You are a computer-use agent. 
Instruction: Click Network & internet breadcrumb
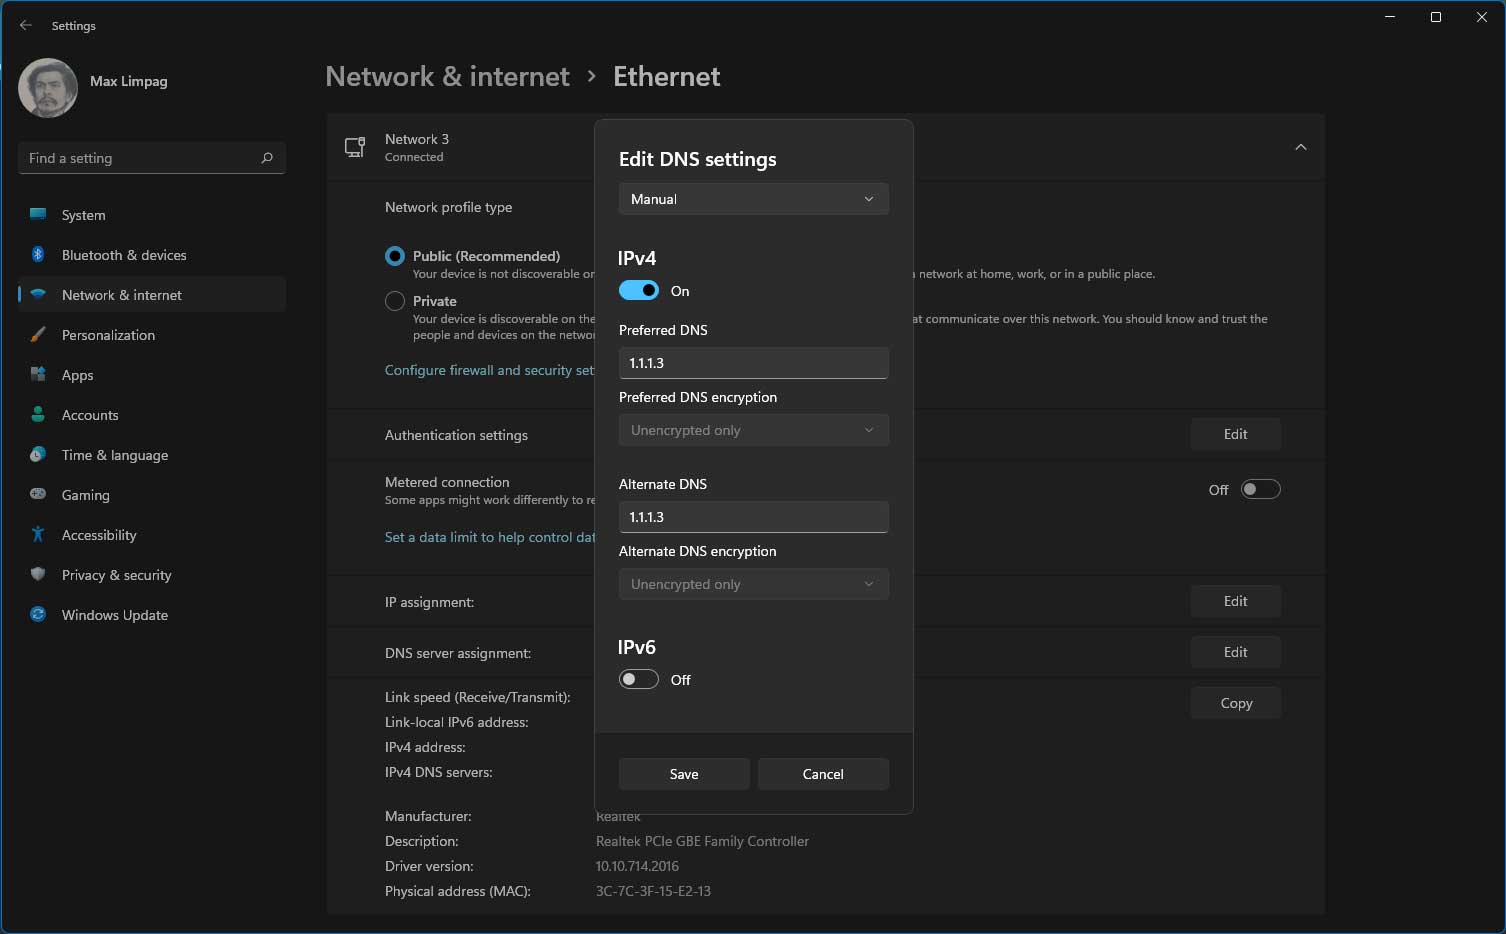click(x=447, y=76)
